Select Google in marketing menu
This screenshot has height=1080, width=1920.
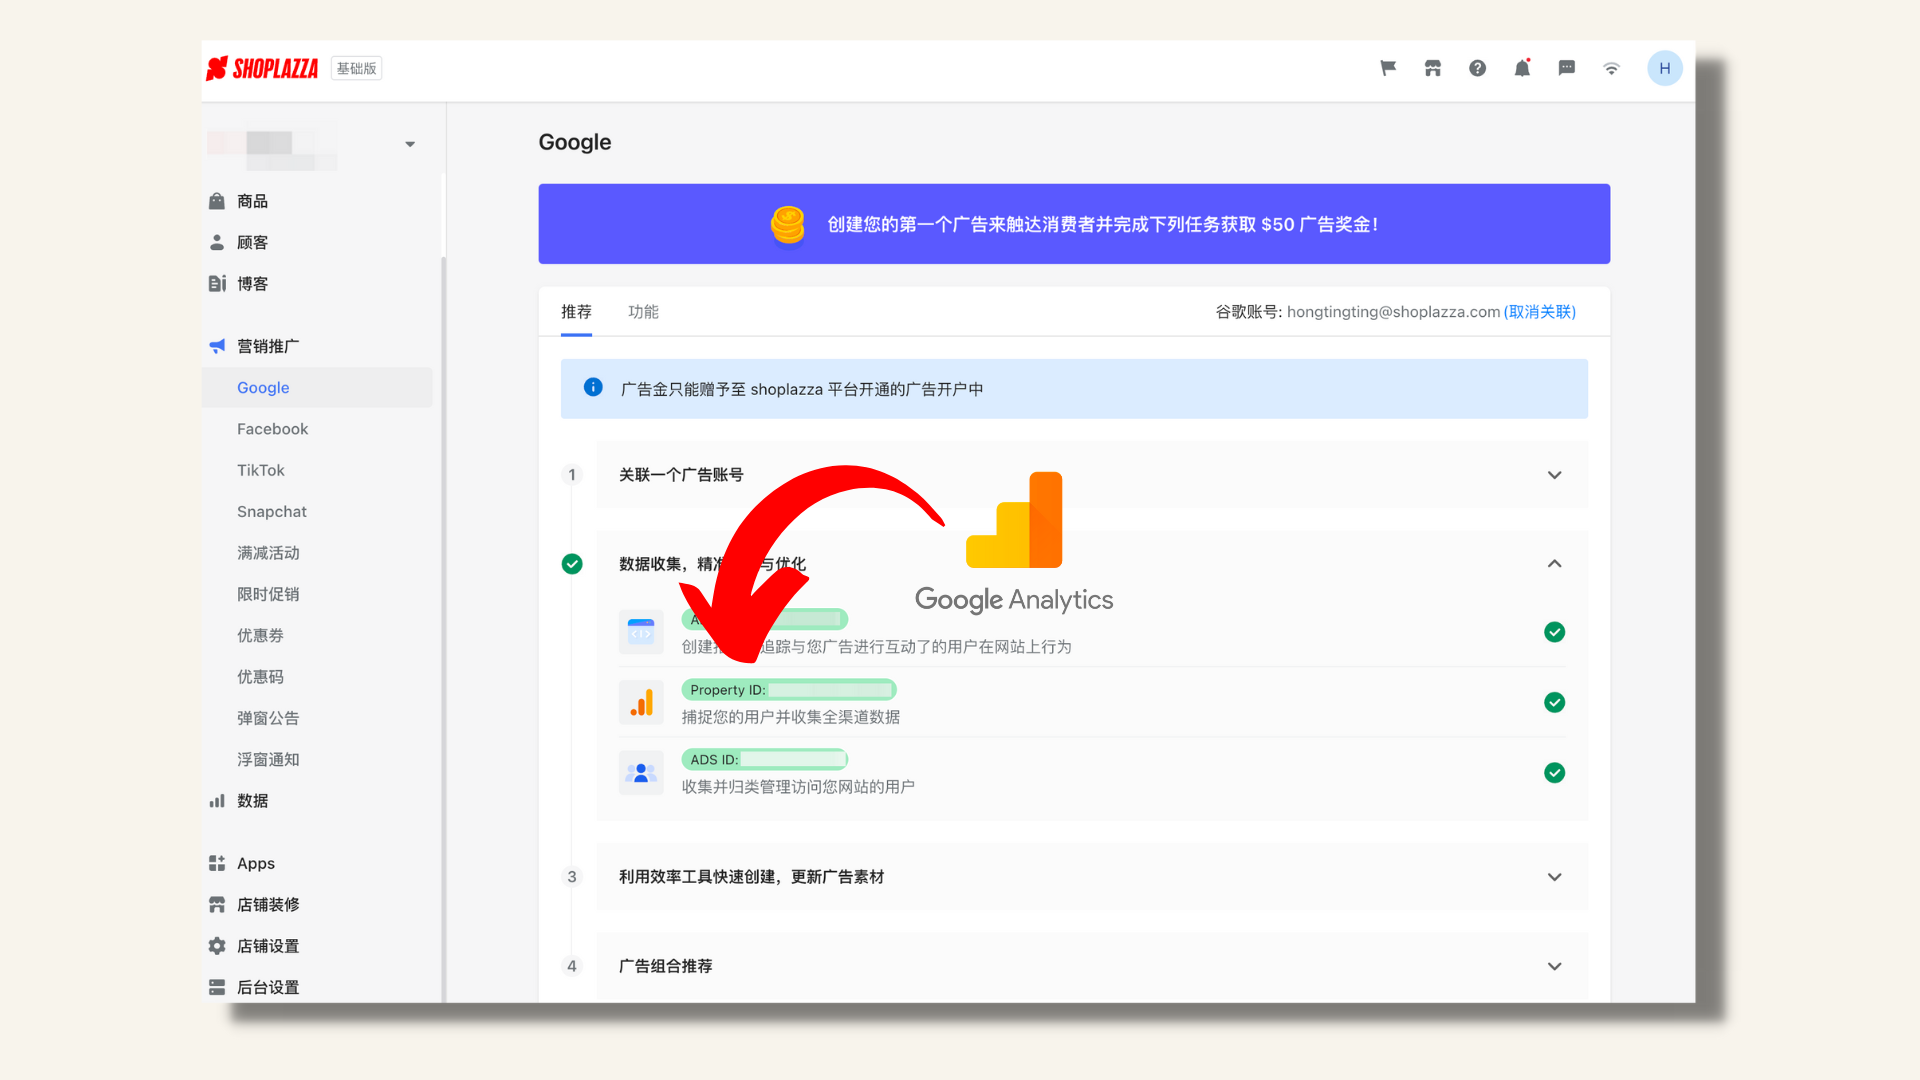tap(317, 387)
